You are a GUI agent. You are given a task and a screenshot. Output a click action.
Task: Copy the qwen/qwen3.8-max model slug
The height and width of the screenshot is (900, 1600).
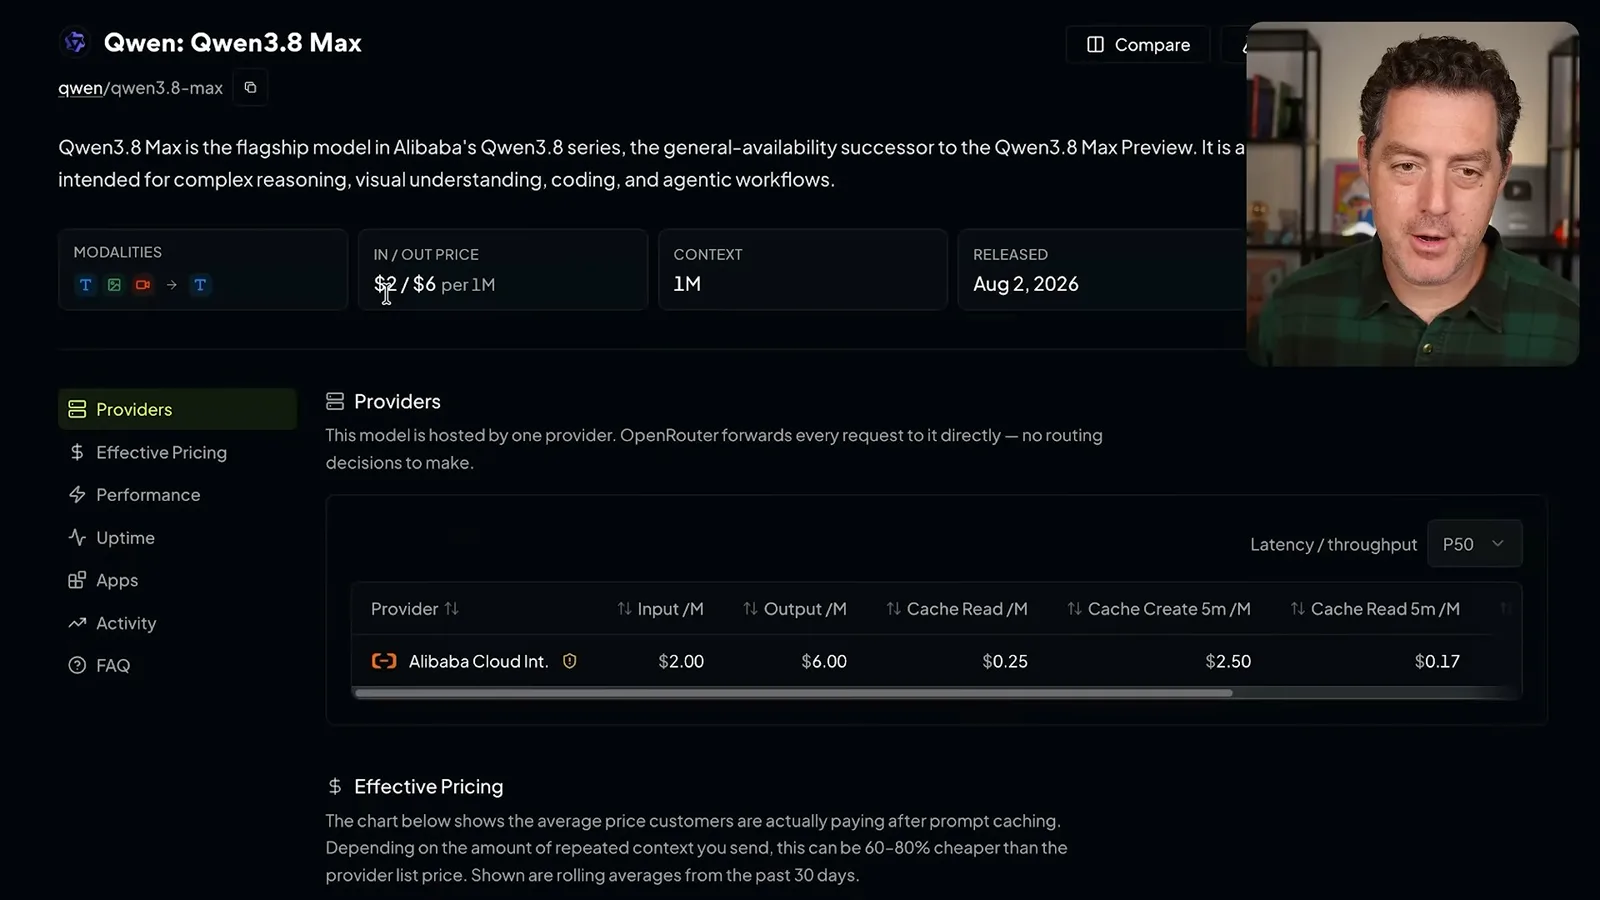250,88
